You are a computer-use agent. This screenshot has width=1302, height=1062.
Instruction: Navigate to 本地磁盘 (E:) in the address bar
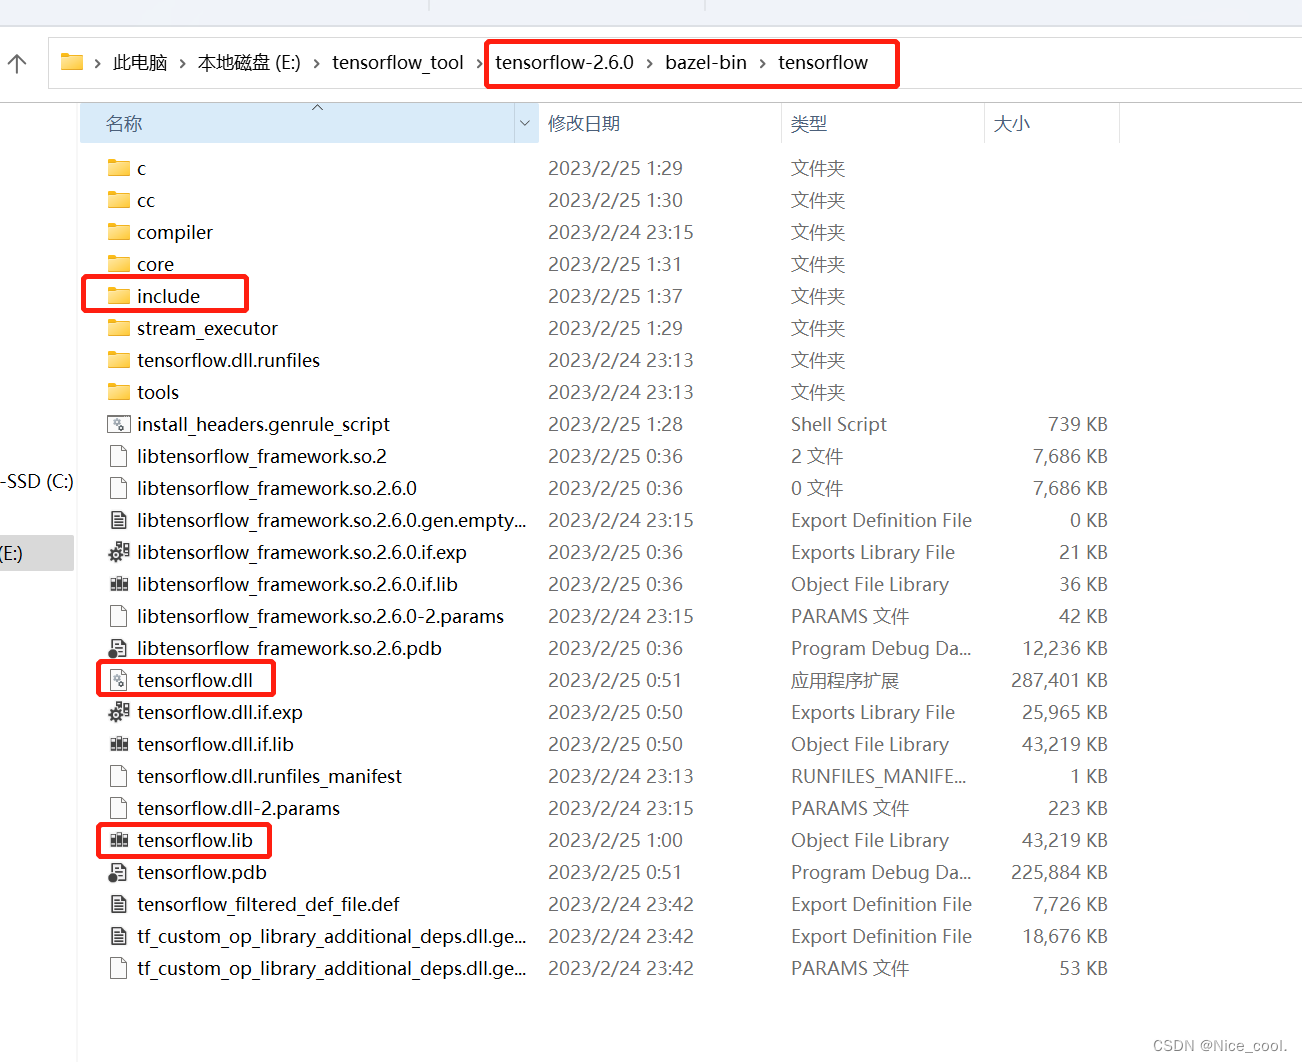[x=248, y=62]
